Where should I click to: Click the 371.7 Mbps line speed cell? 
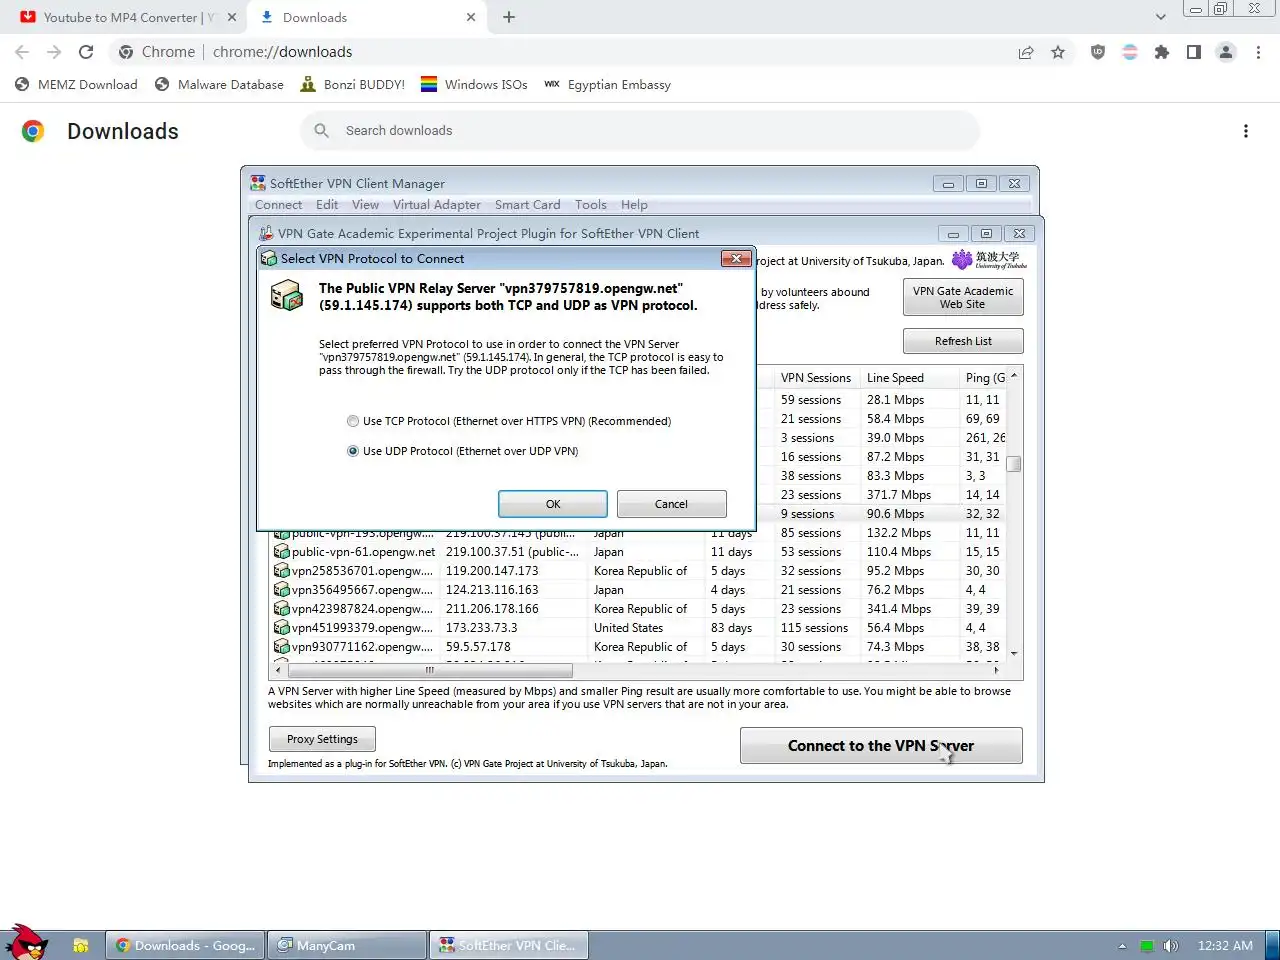898,495
